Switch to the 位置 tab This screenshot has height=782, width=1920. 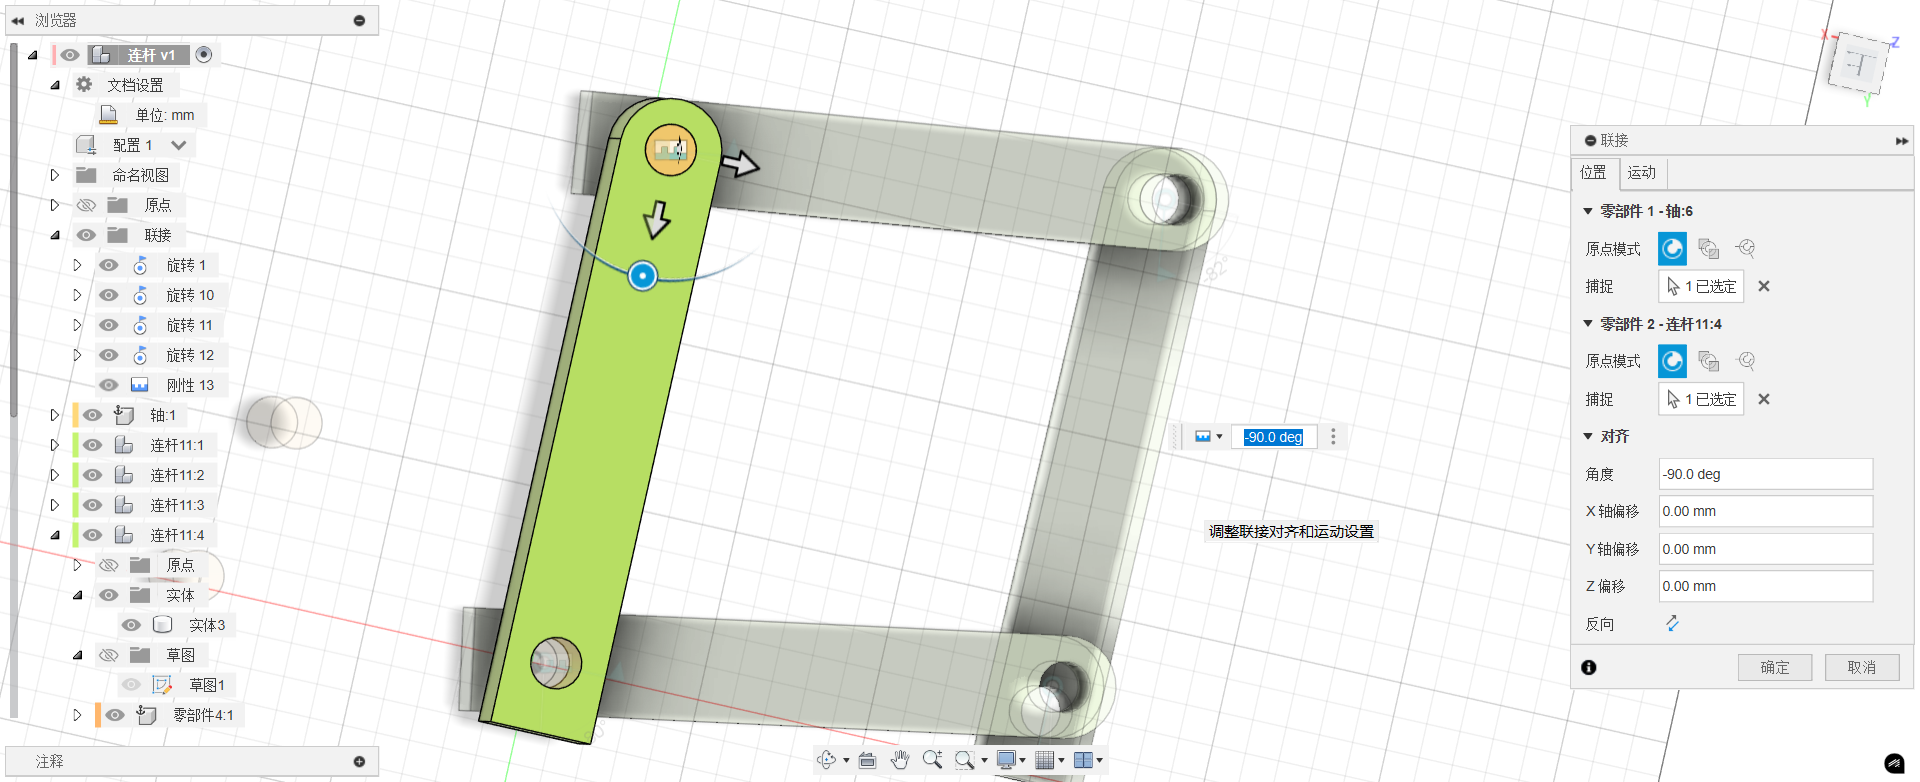(x=1594, y=172)
